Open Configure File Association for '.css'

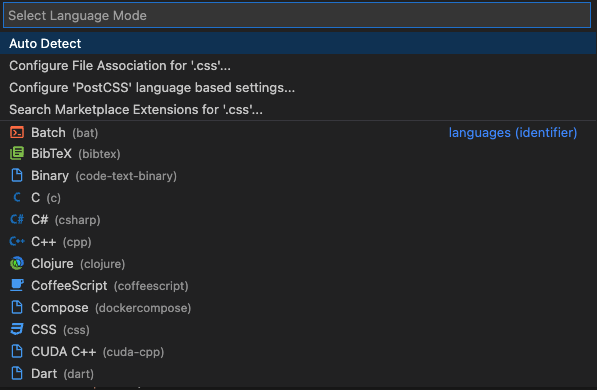298,66
